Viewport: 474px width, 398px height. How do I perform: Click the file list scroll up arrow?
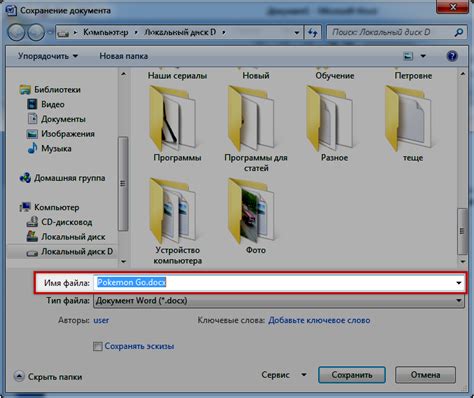462,74
